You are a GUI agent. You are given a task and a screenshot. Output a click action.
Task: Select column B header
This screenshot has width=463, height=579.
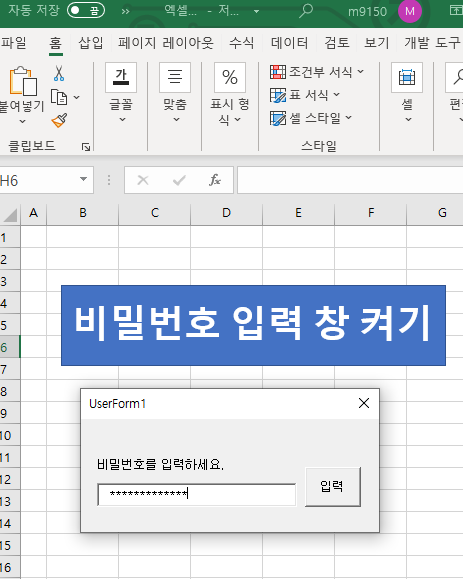pos(83,213)
